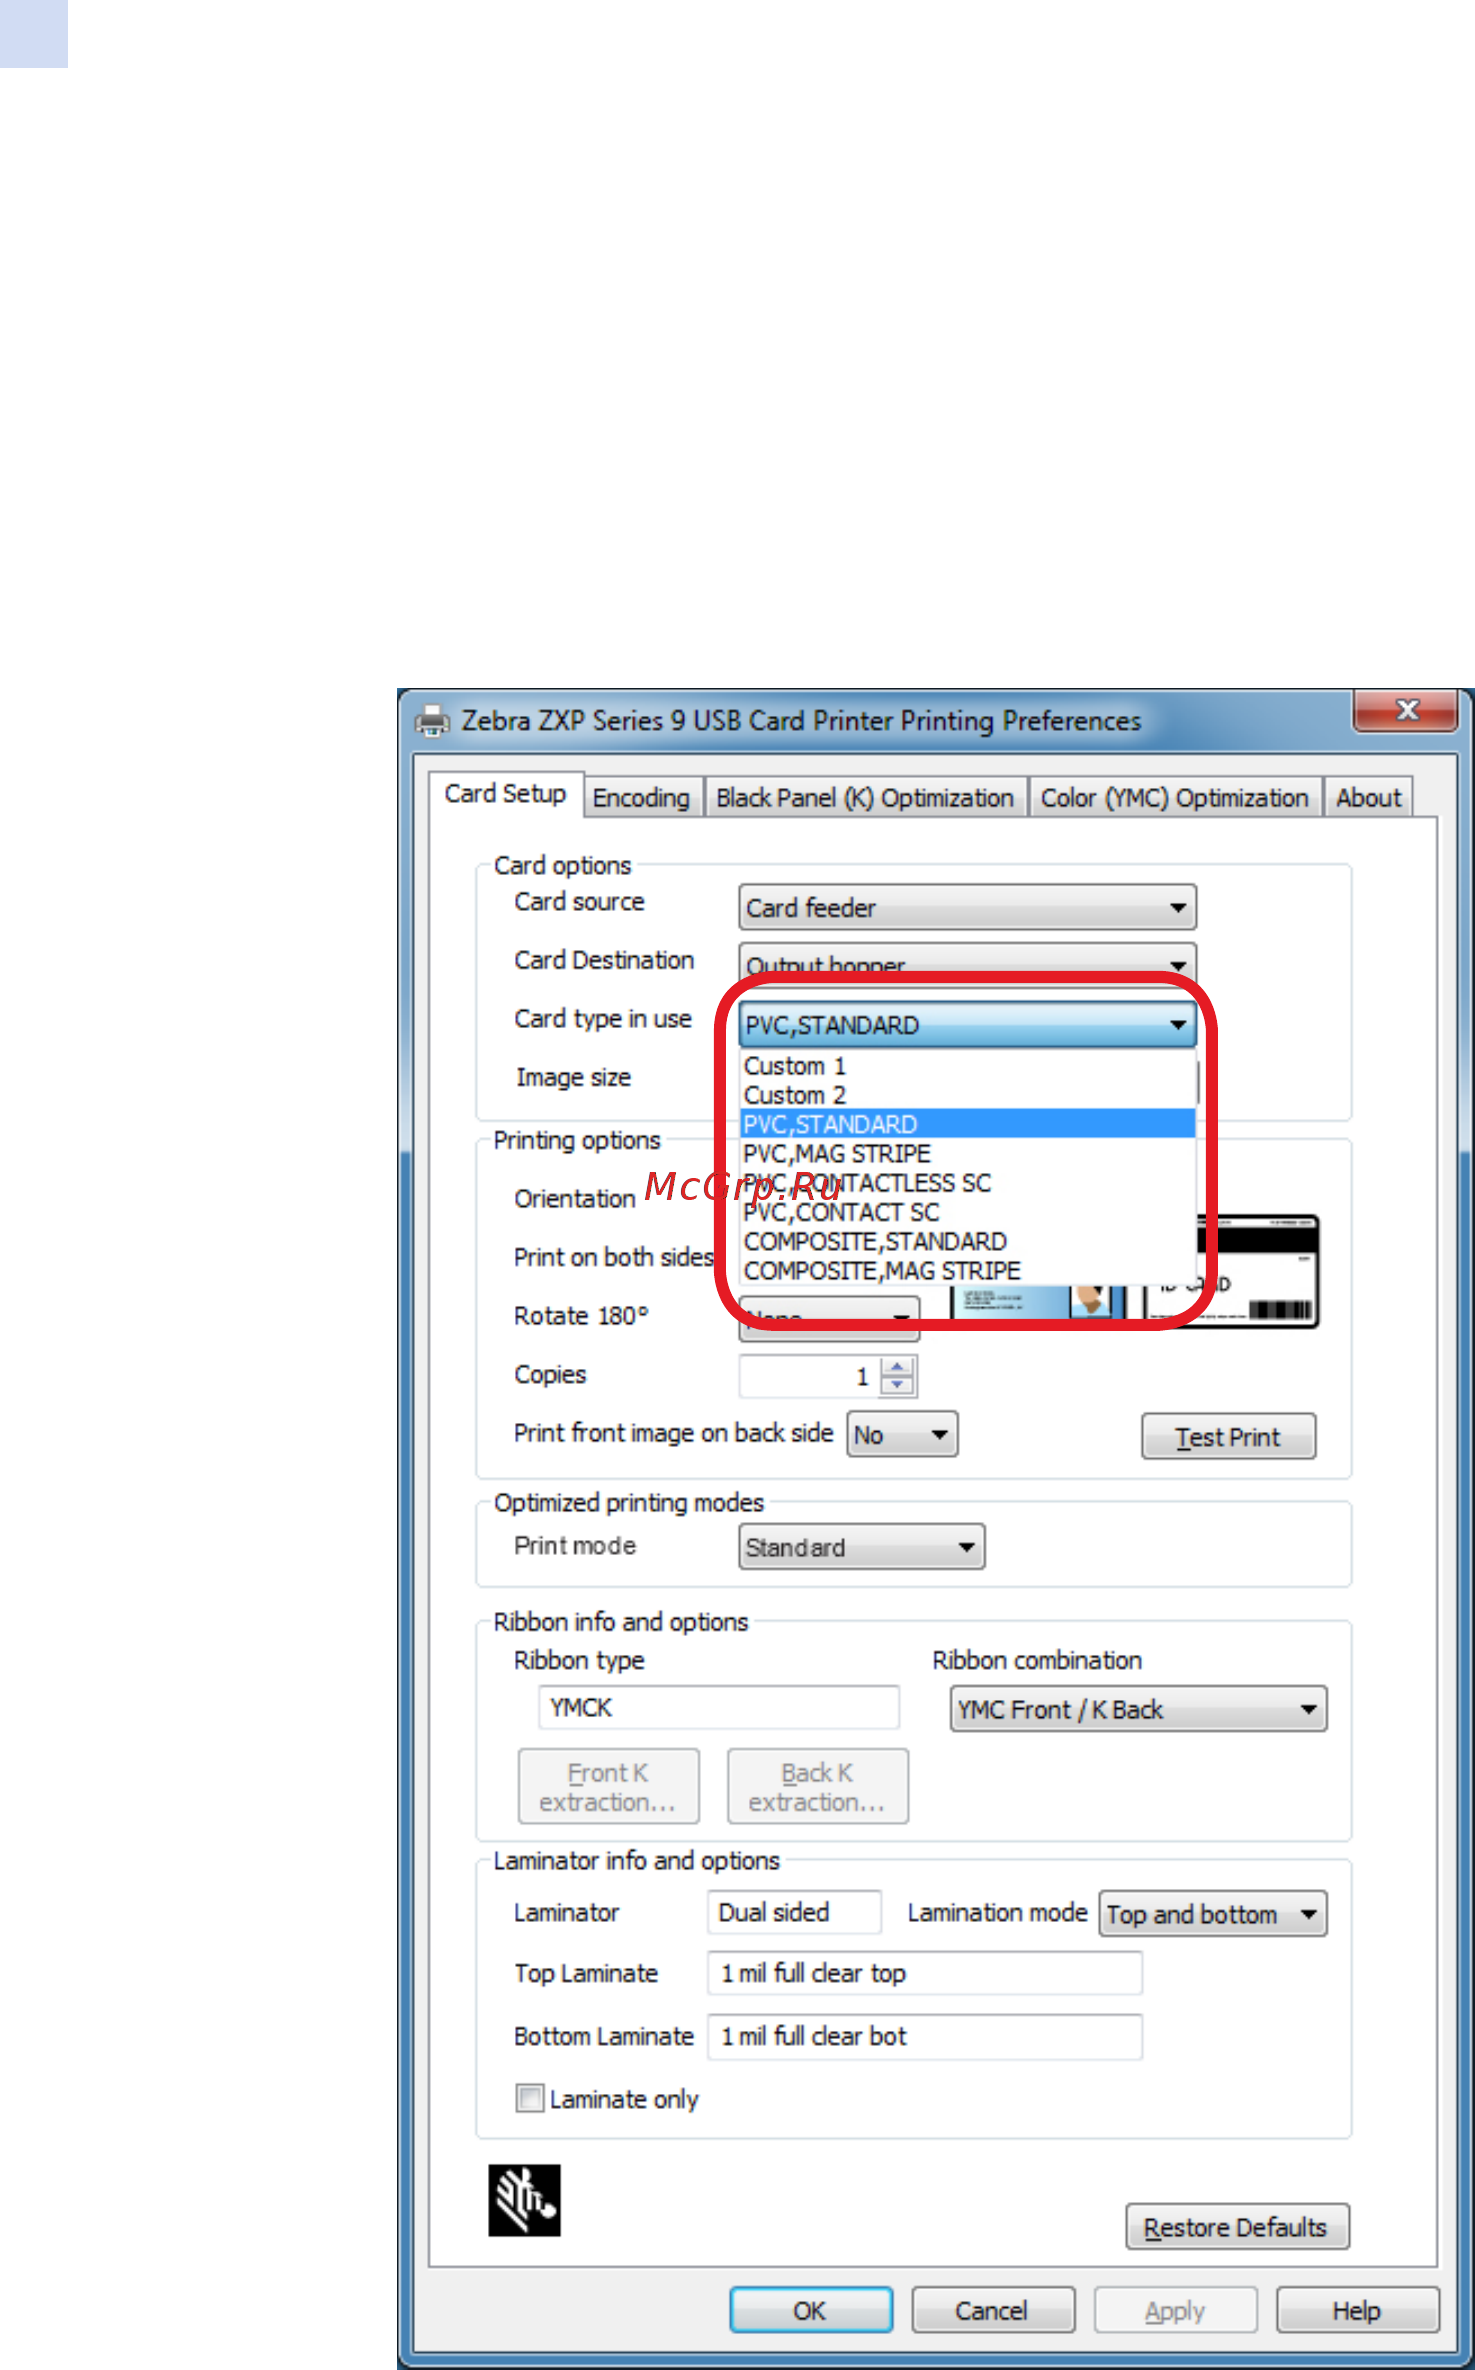Click the Ribbon type YMCK field
The width and height of the screenshot is (1475, 2370).
(x=719, y=1707)
